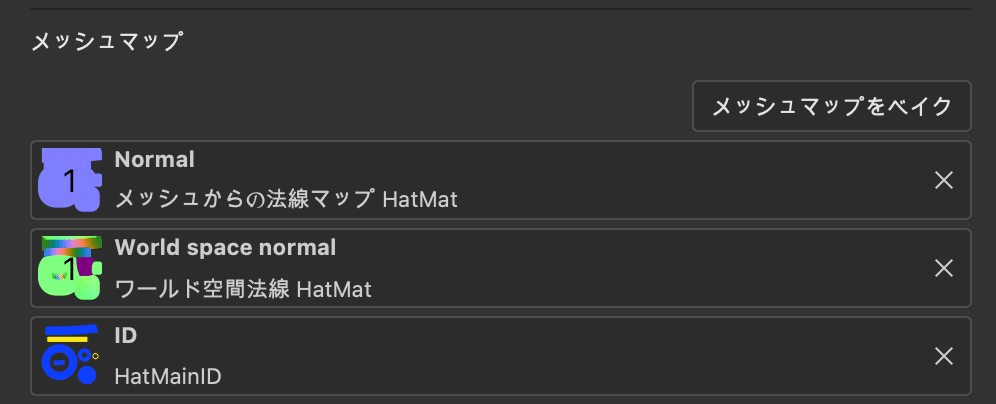Screen dimensions: 996x404
Task: Click the number badge on Normal thumbnail
Action: tap(69, 182)
